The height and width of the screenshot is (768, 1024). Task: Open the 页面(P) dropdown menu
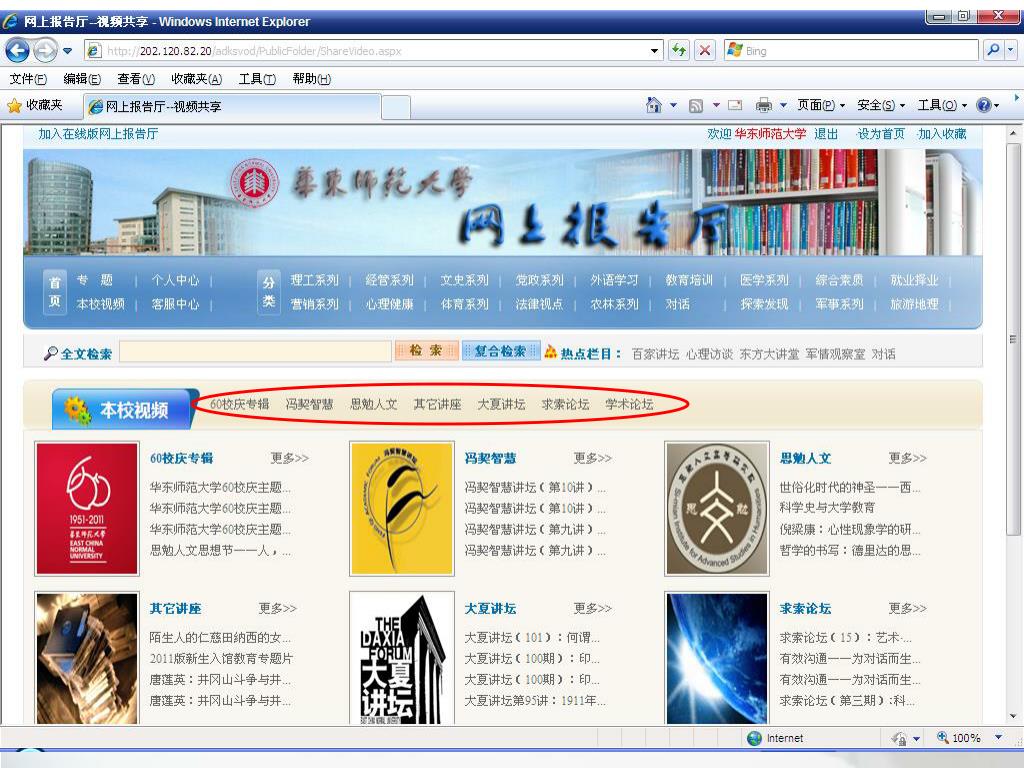click(x=821, y=105)
